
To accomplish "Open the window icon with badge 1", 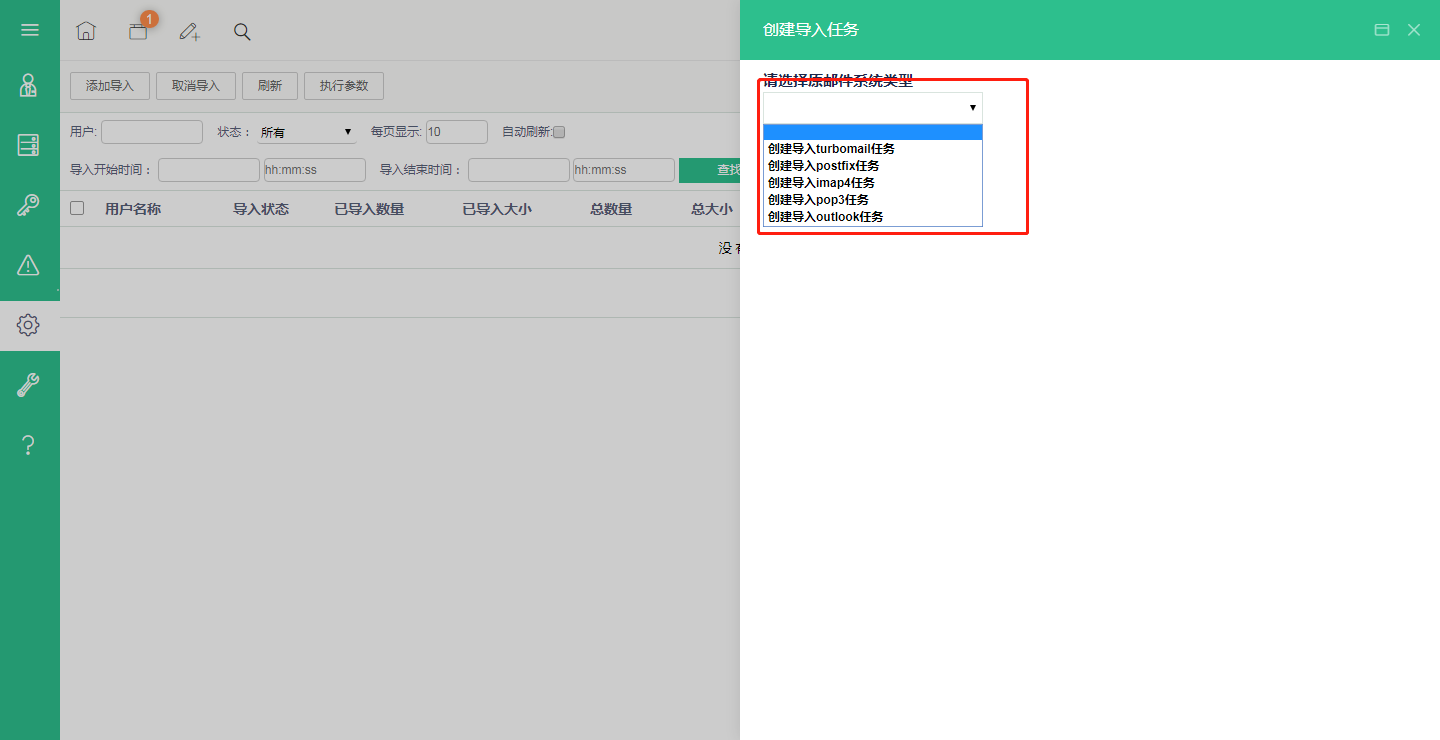I will tap(139, 30).
